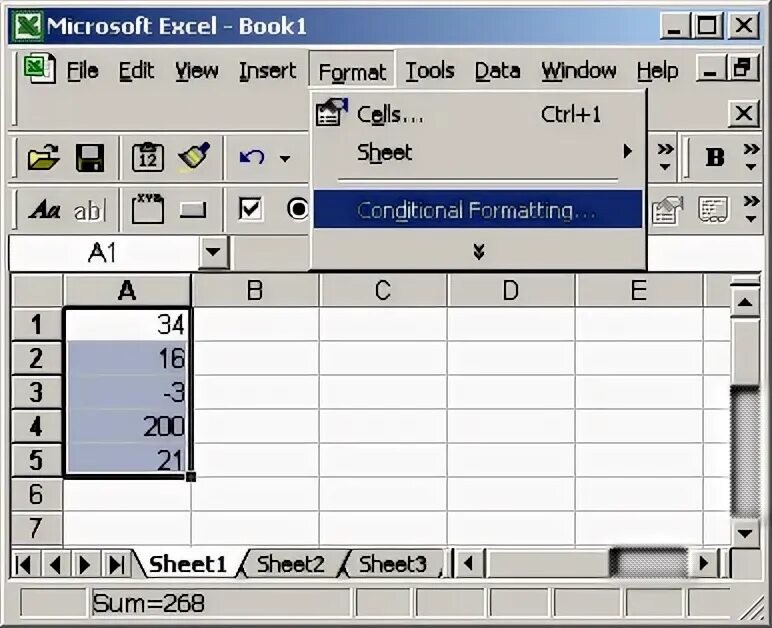772x628 pixels.
Task: Click the calendar 12 toolbar icon
Action: pyautogui.click(x=148, y=157)
